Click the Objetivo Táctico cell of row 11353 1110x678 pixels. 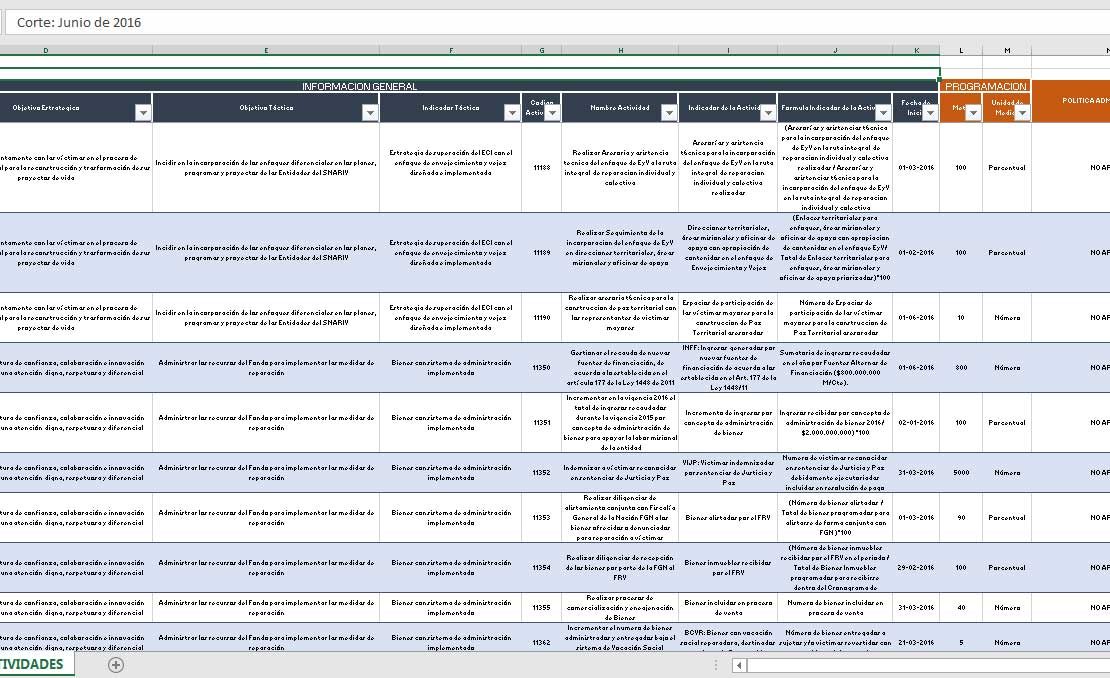(x=266, y=518)
